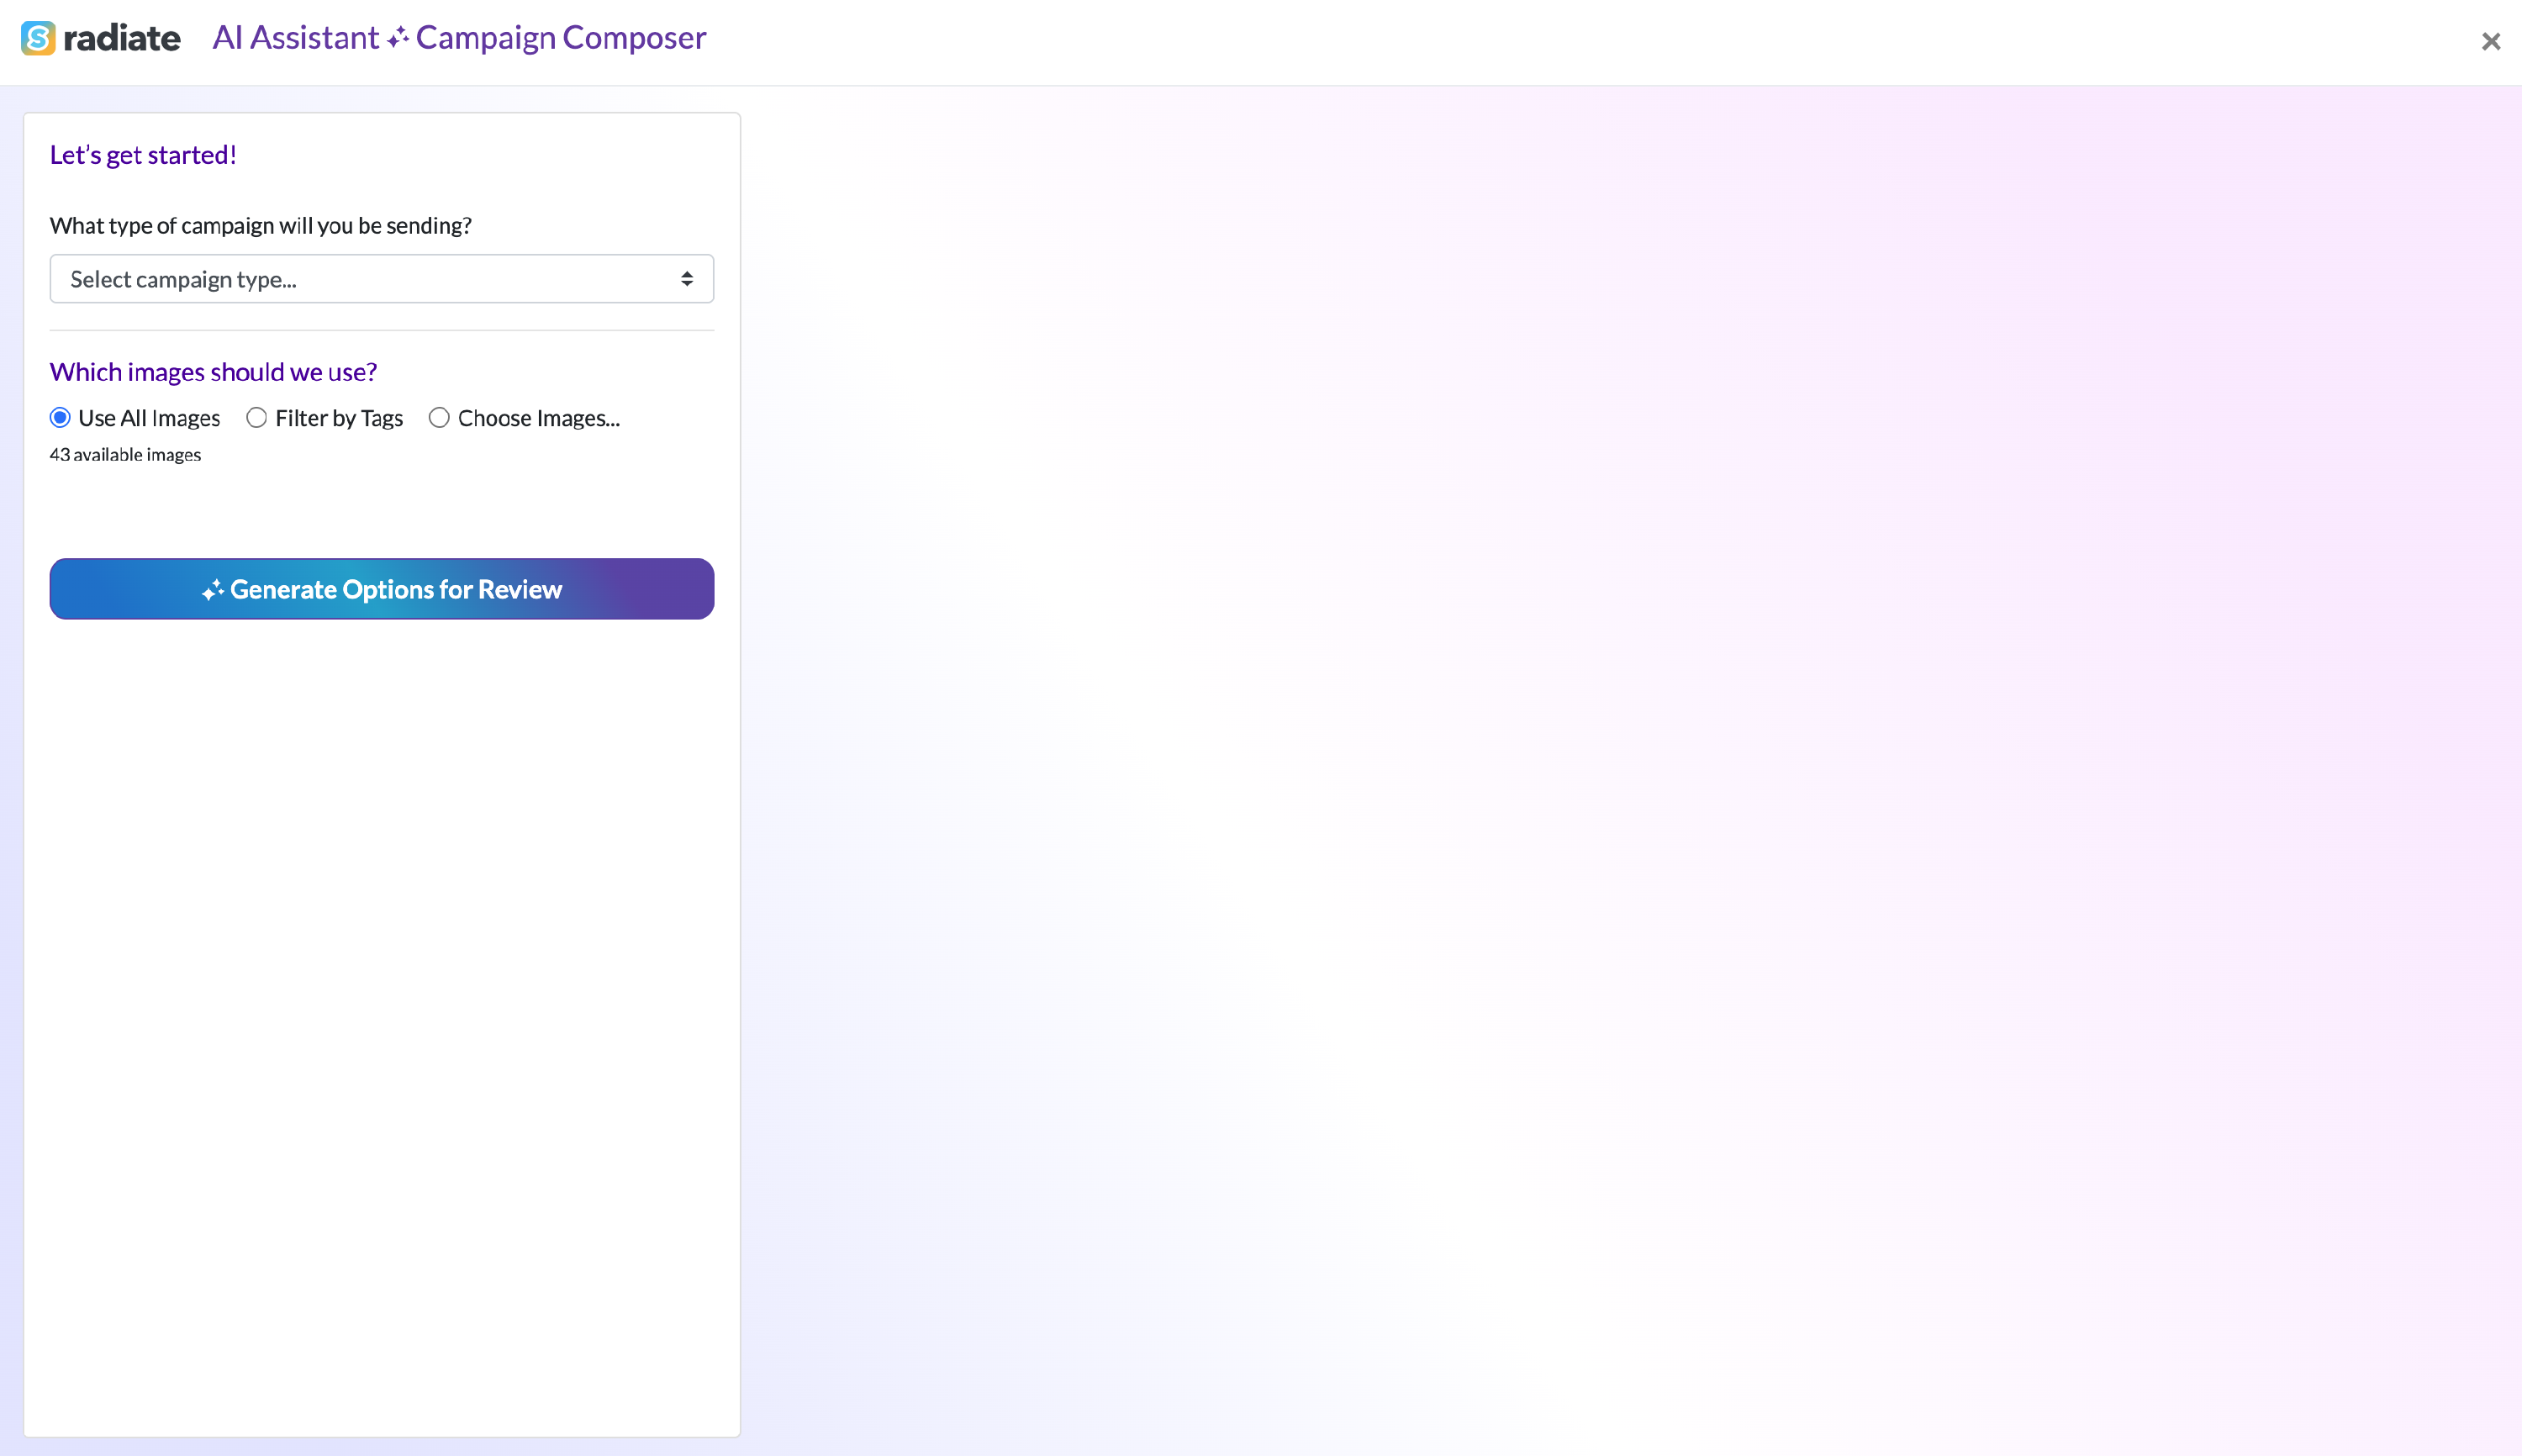The image size is (2522, 1456).
Task: Click the radiate wordmark text
Action: pos(122,38)
